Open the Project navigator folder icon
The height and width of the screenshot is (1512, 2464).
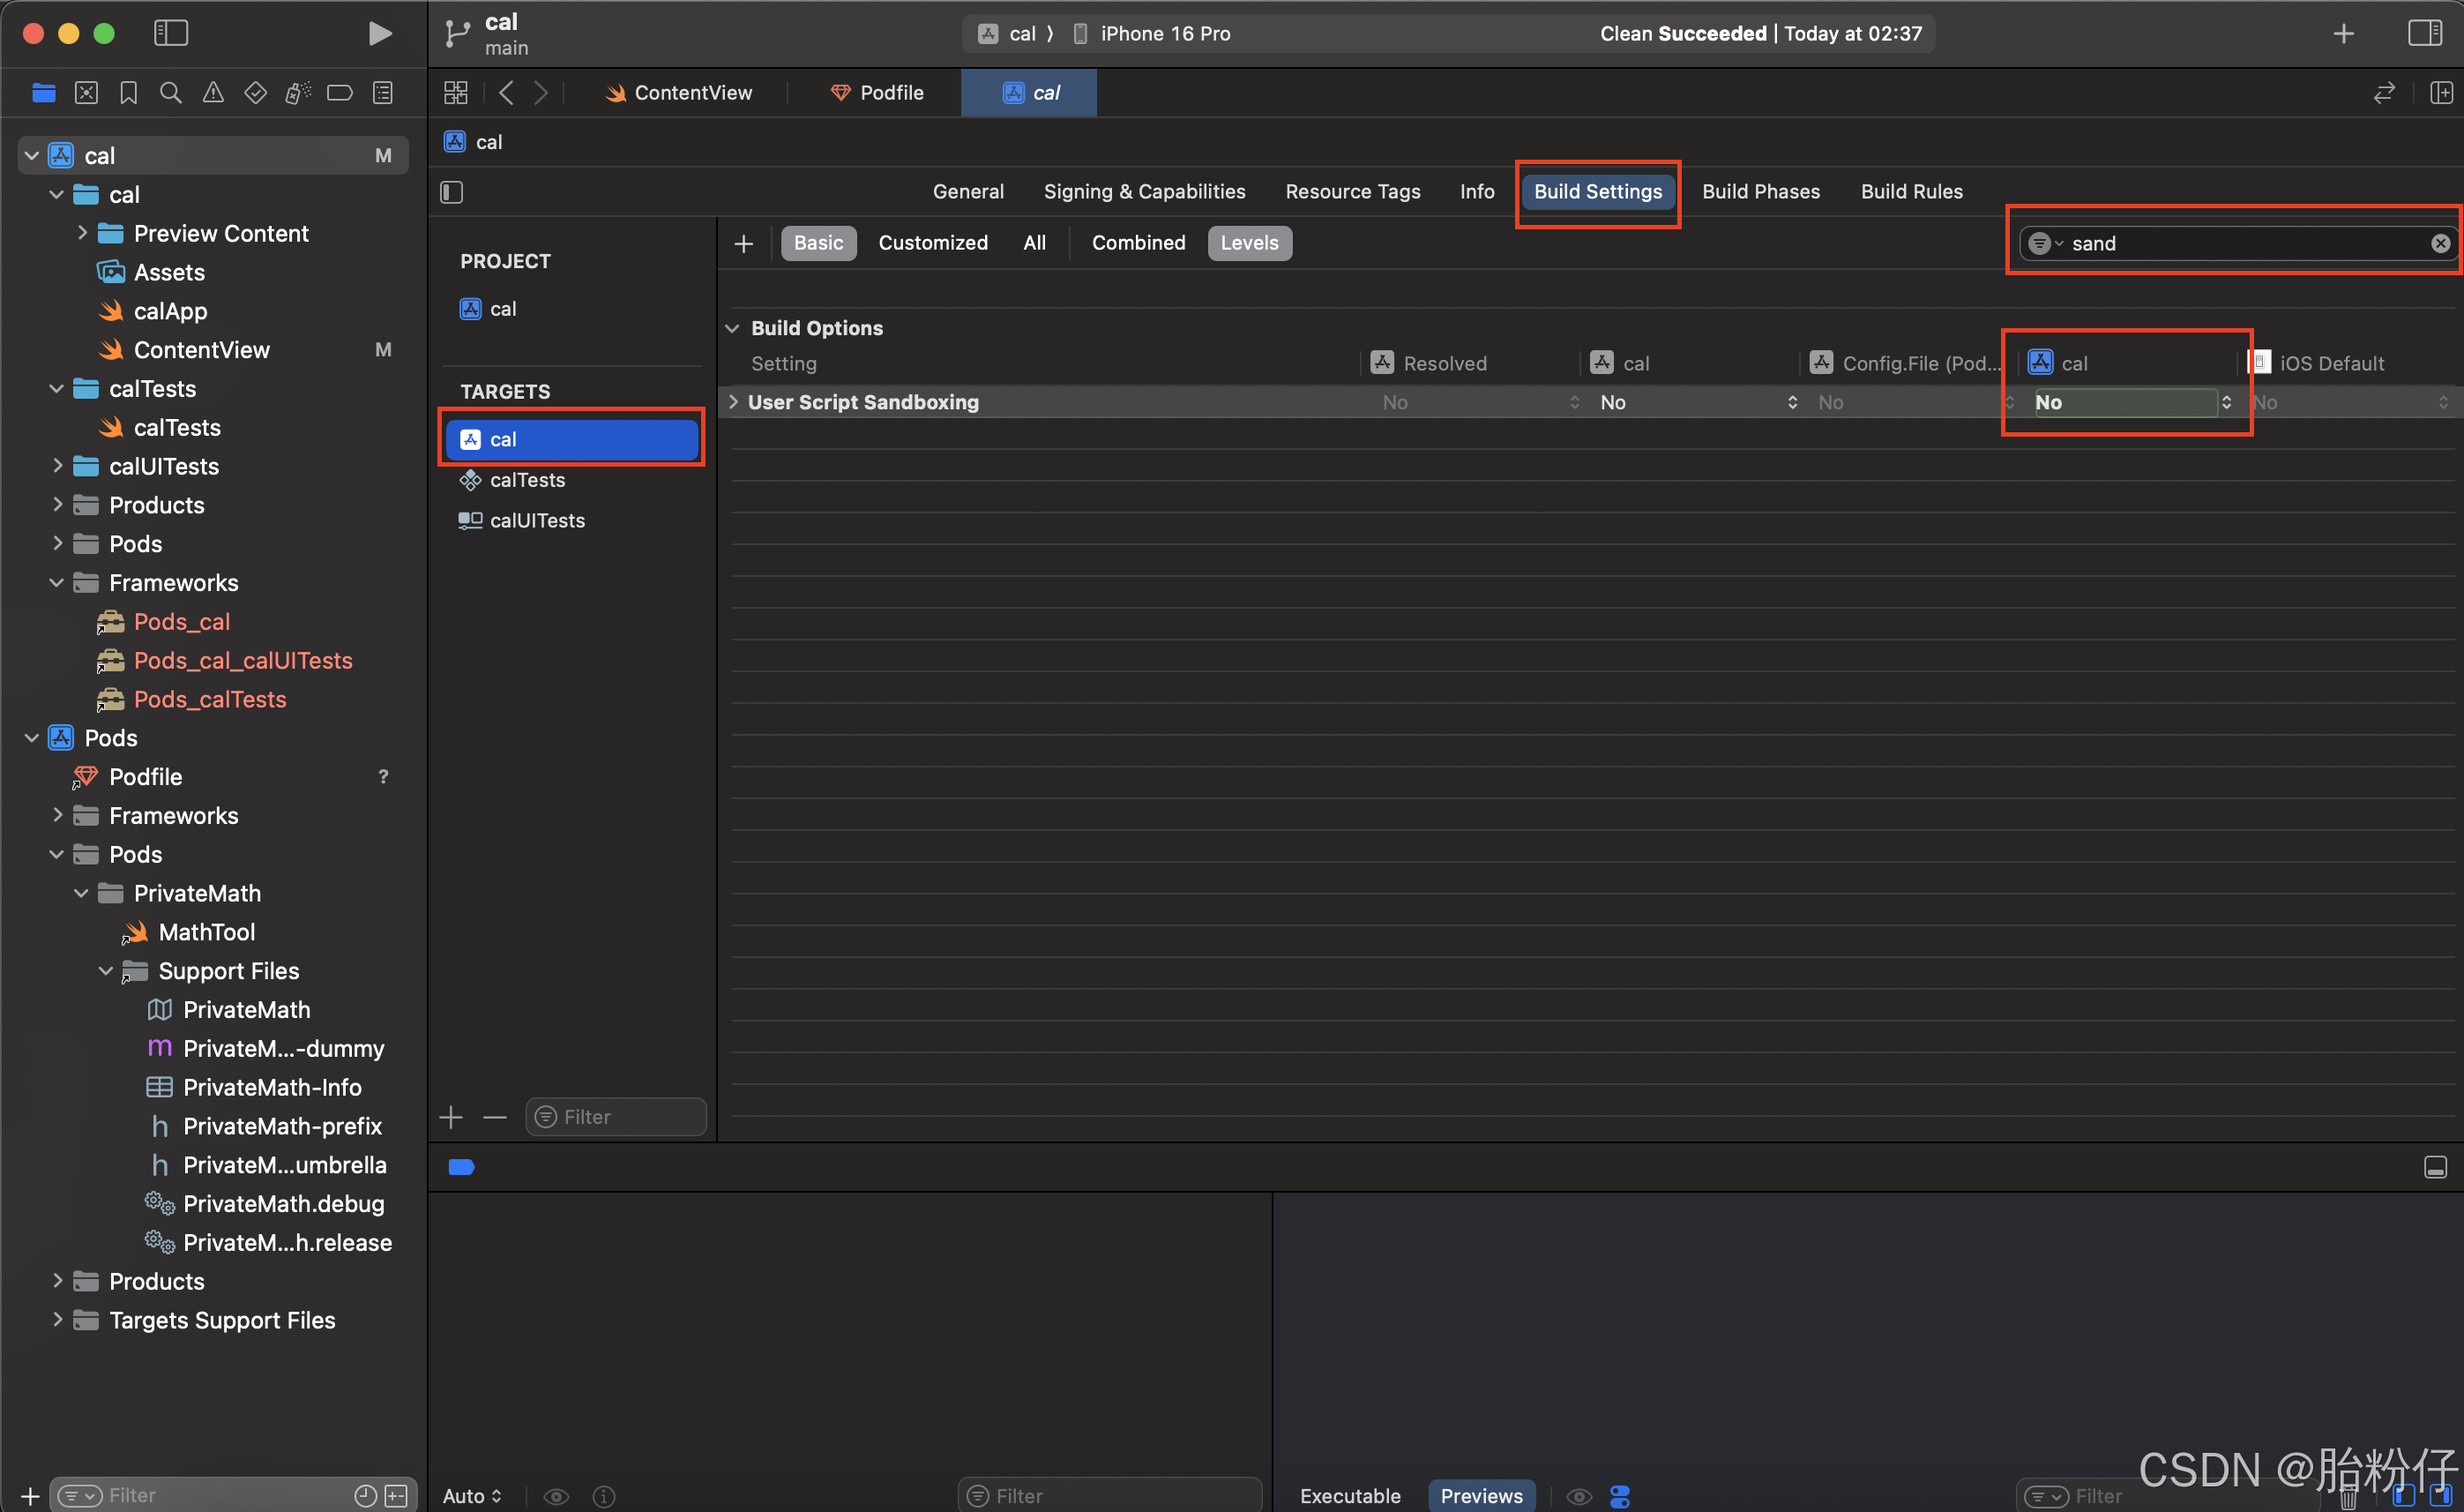pyautogui.click(x=44, y=93)
